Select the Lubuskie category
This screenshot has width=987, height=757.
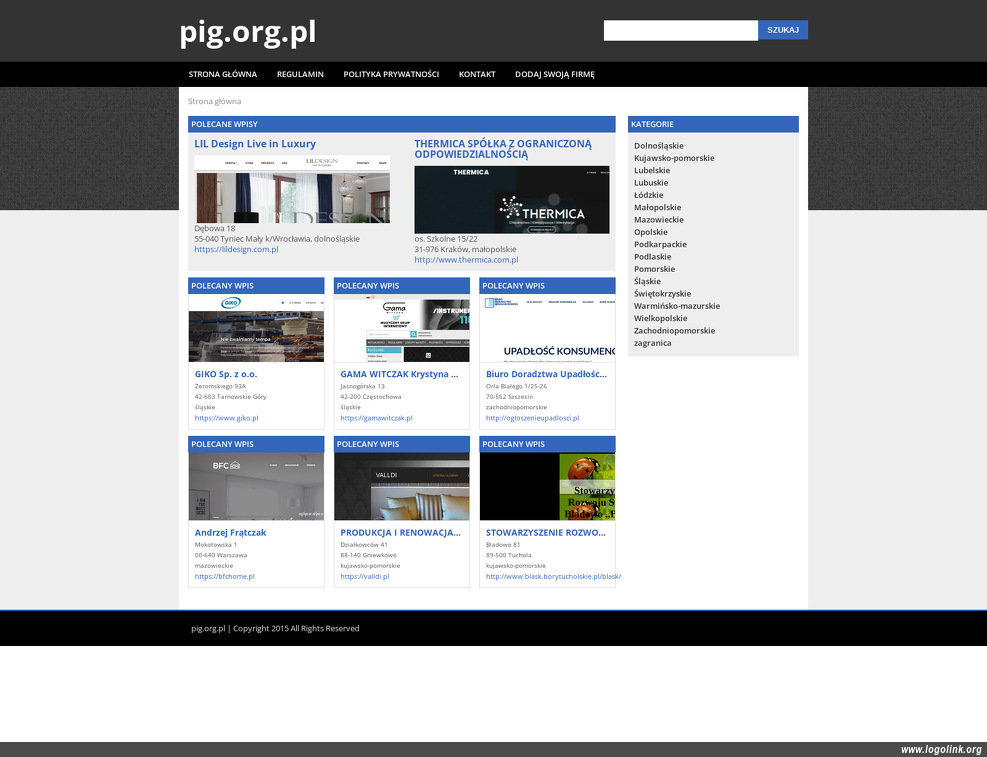pos(651,182)
